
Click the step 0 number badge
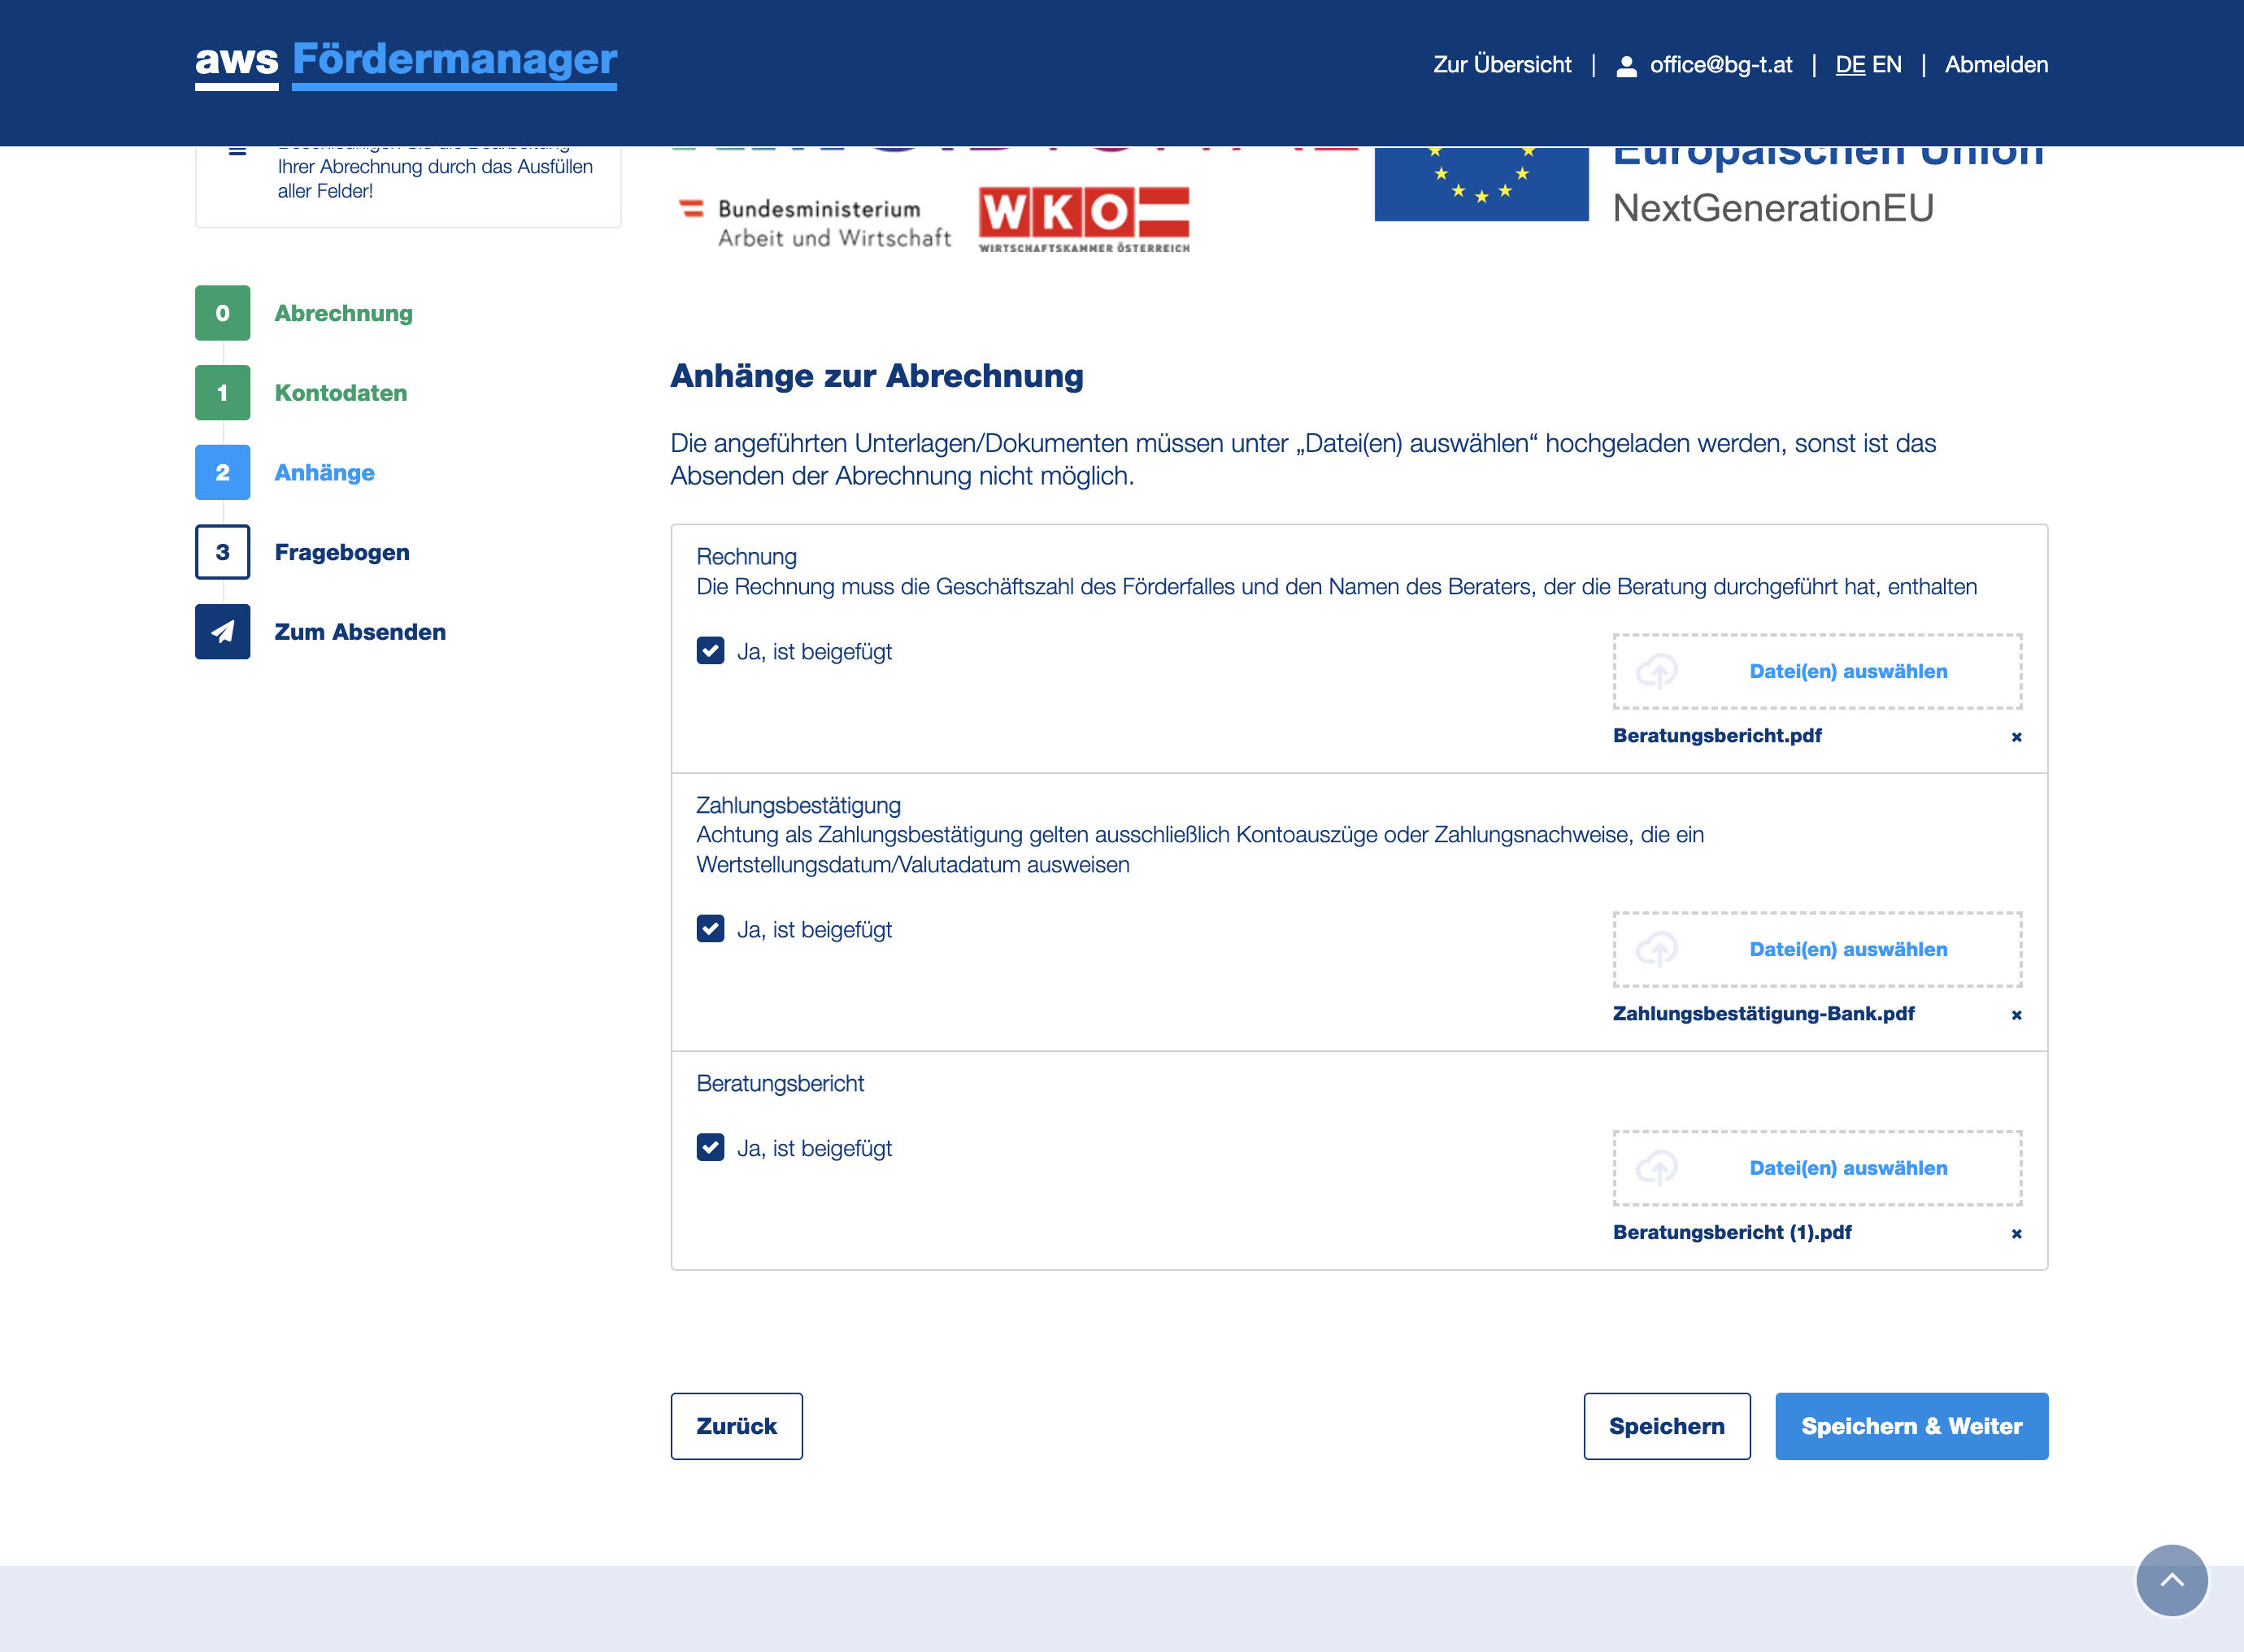pyautogui.click(x=222, y=313)
